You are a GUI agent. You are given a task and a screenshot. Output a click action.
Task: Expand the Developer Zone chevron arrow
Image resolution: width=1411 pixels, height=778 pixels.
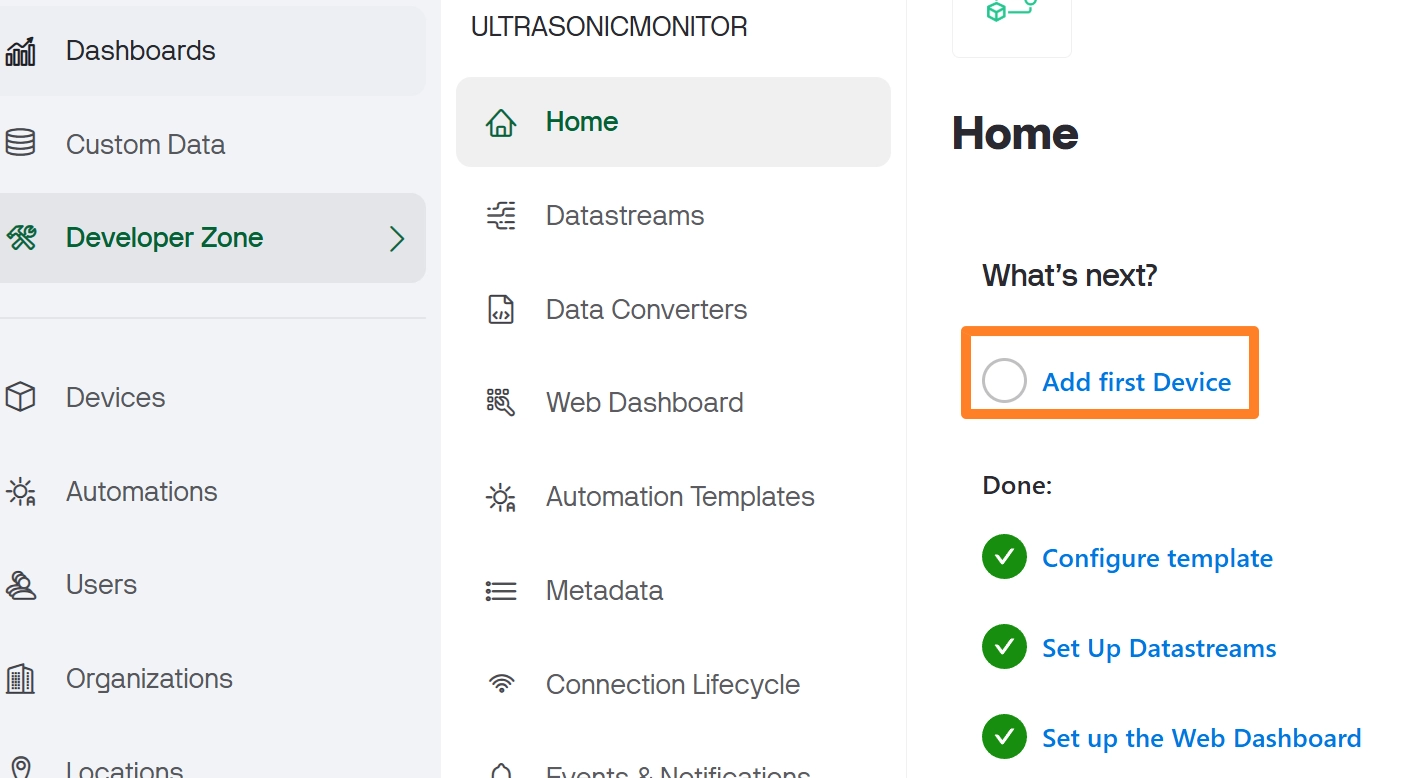[397, 238]
